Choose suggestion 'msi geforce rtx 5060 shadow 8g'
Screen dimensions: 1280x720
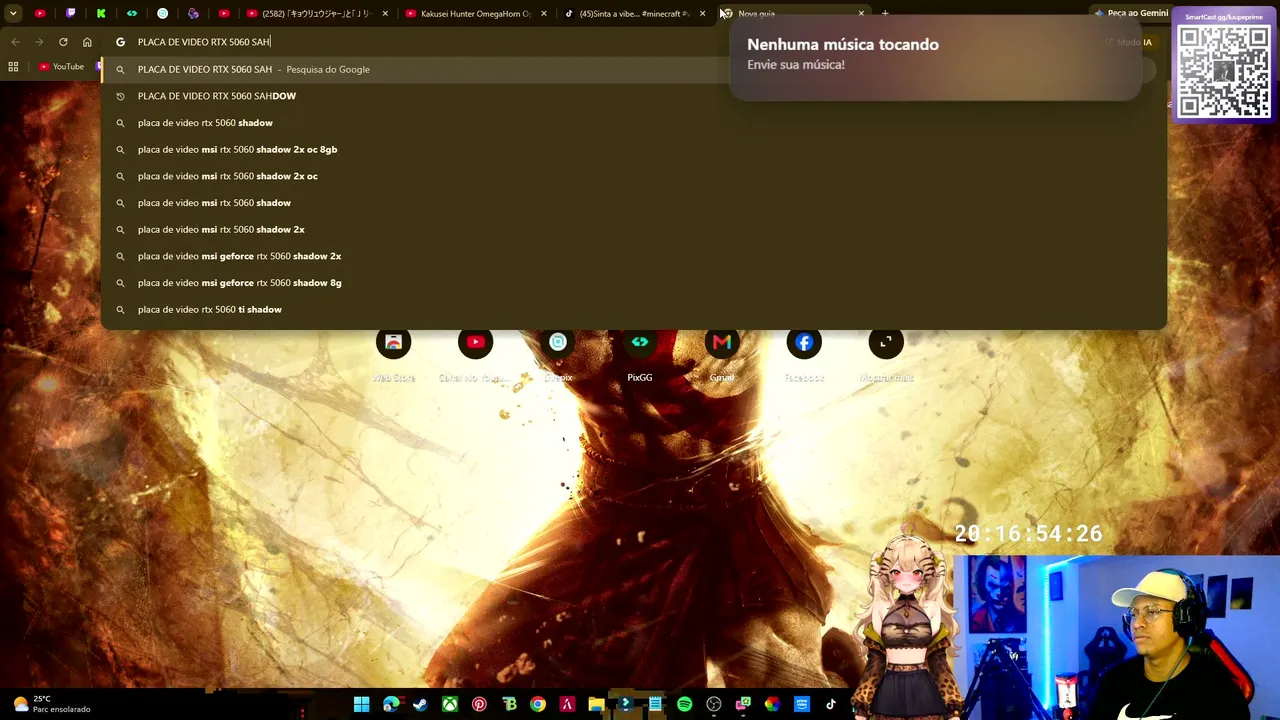point(633,283)
